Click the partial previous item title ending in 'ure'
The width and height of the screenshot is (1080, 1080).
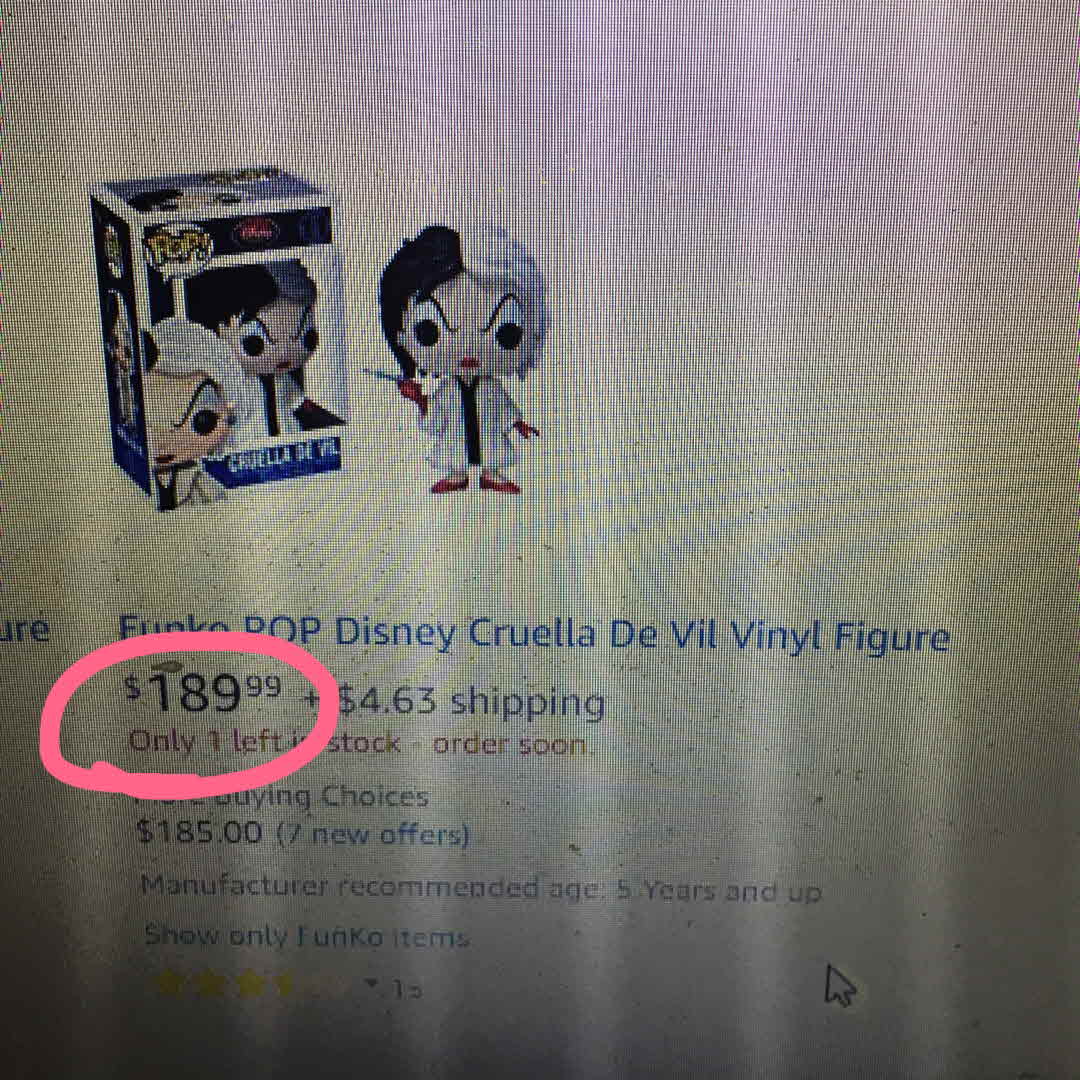pyautogui.click(x=25, y=629)
